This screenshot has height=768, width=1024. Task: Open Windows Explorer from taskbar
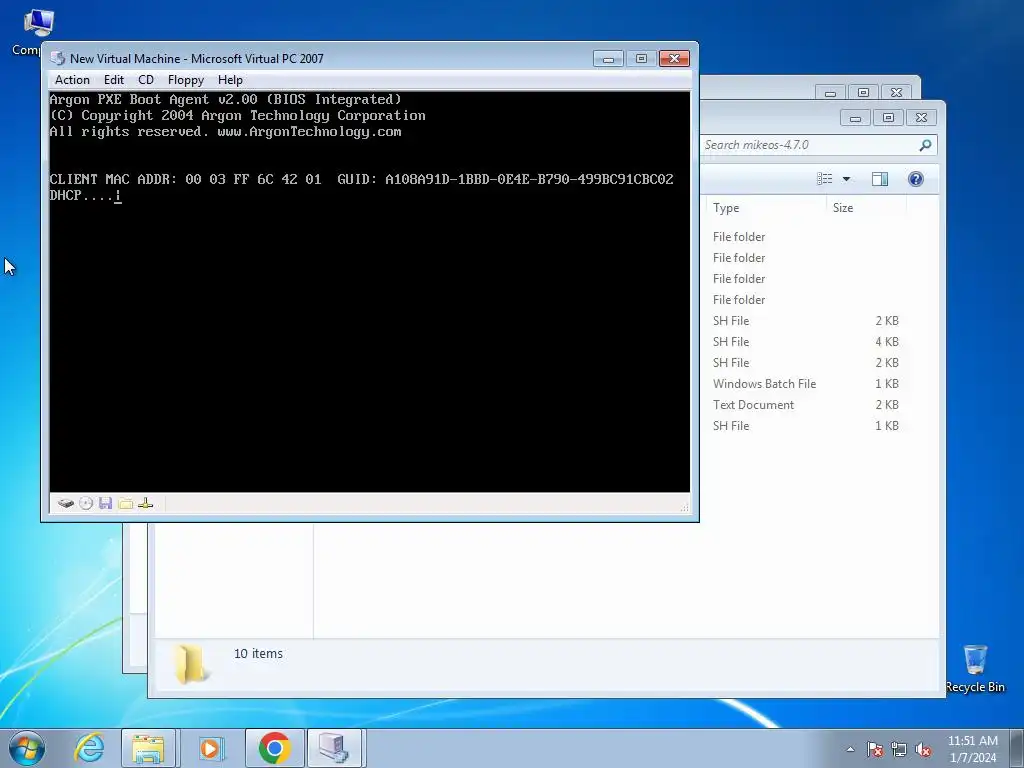[x=148, y=748]
